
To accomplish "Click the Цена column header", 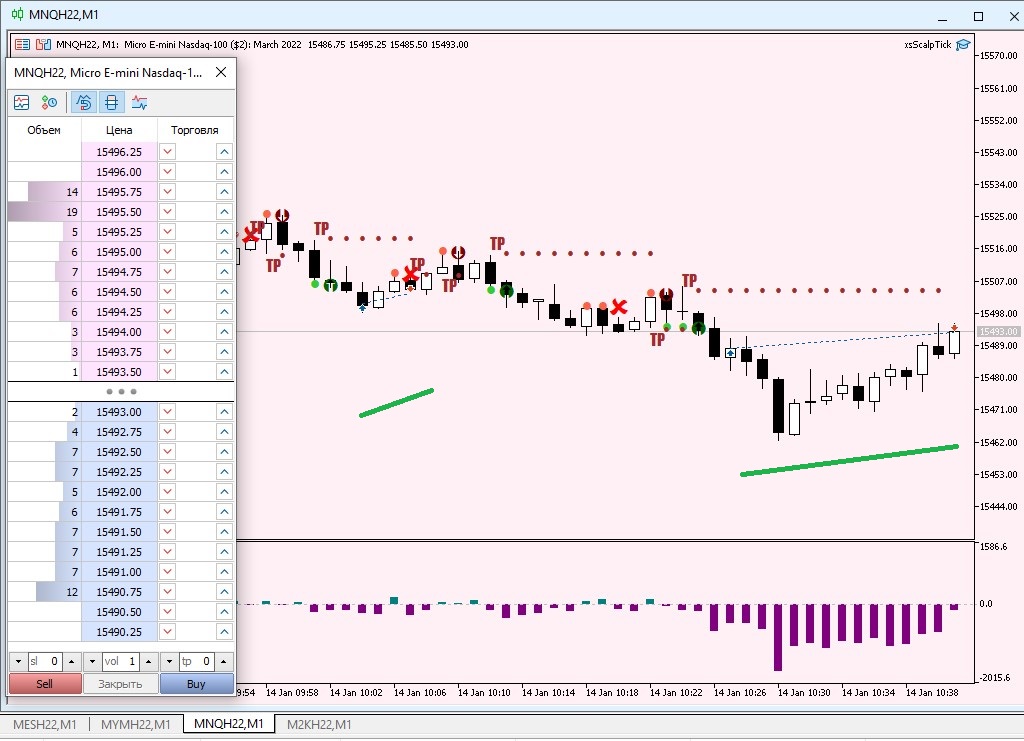I will point(119,130).
